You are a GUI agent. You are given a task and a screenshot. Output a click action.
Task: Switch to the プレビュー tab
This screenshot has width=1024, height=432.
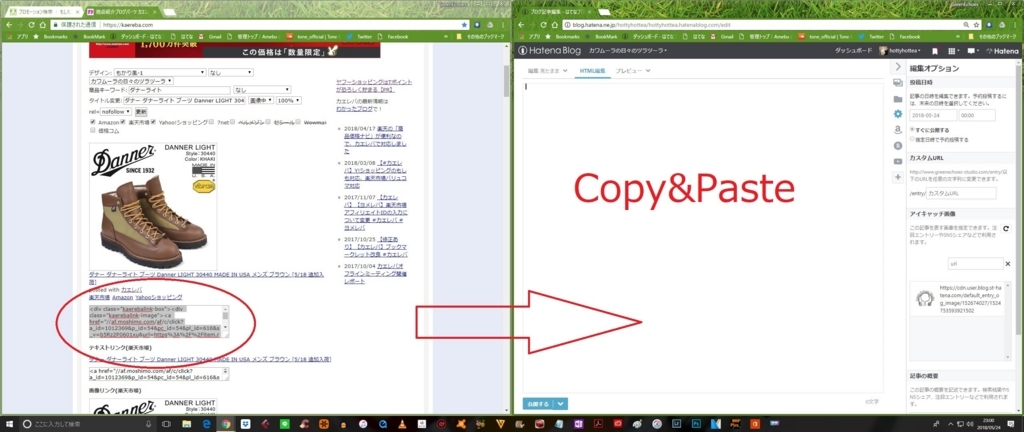pyautogui.click(x=633, y=70)
